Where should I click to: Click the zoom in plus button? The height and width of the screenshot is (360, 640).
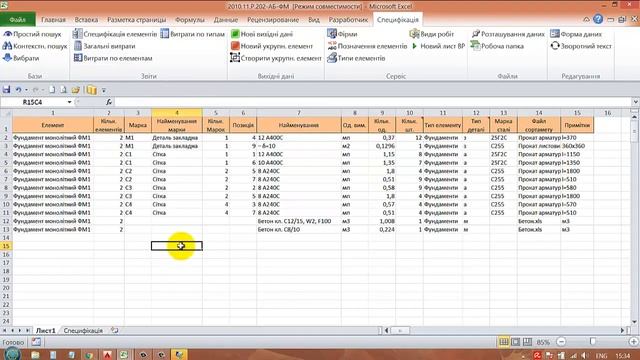(633, 342)
